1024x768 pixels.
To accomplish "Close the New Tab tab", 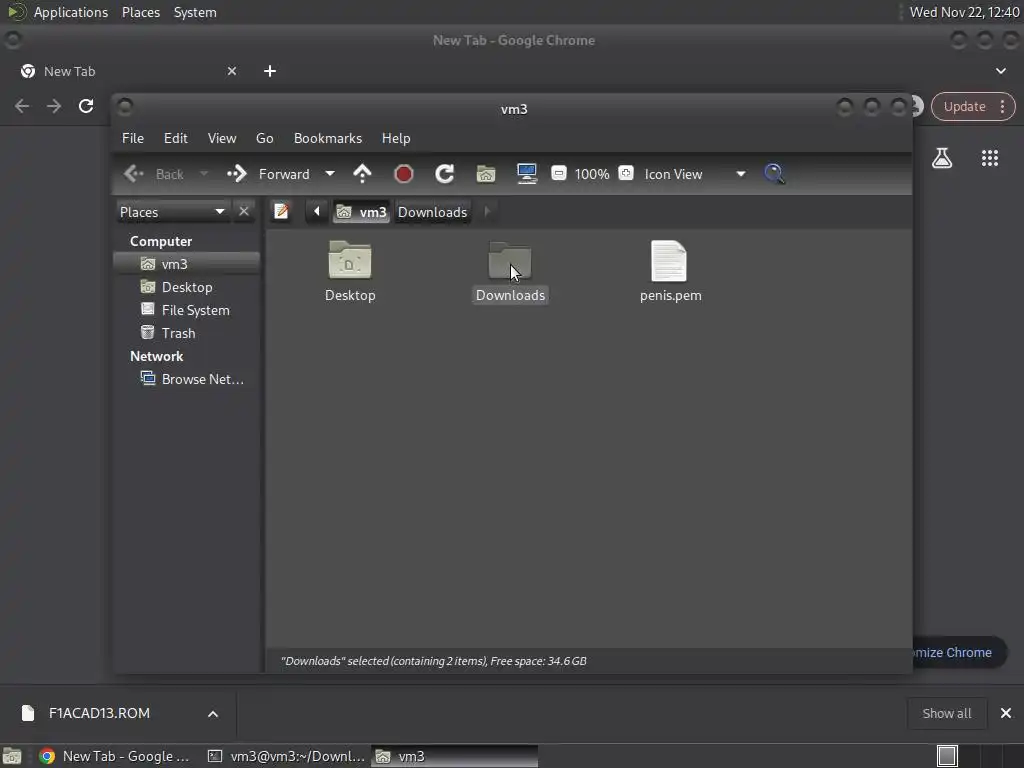I will tap(232, 71).
